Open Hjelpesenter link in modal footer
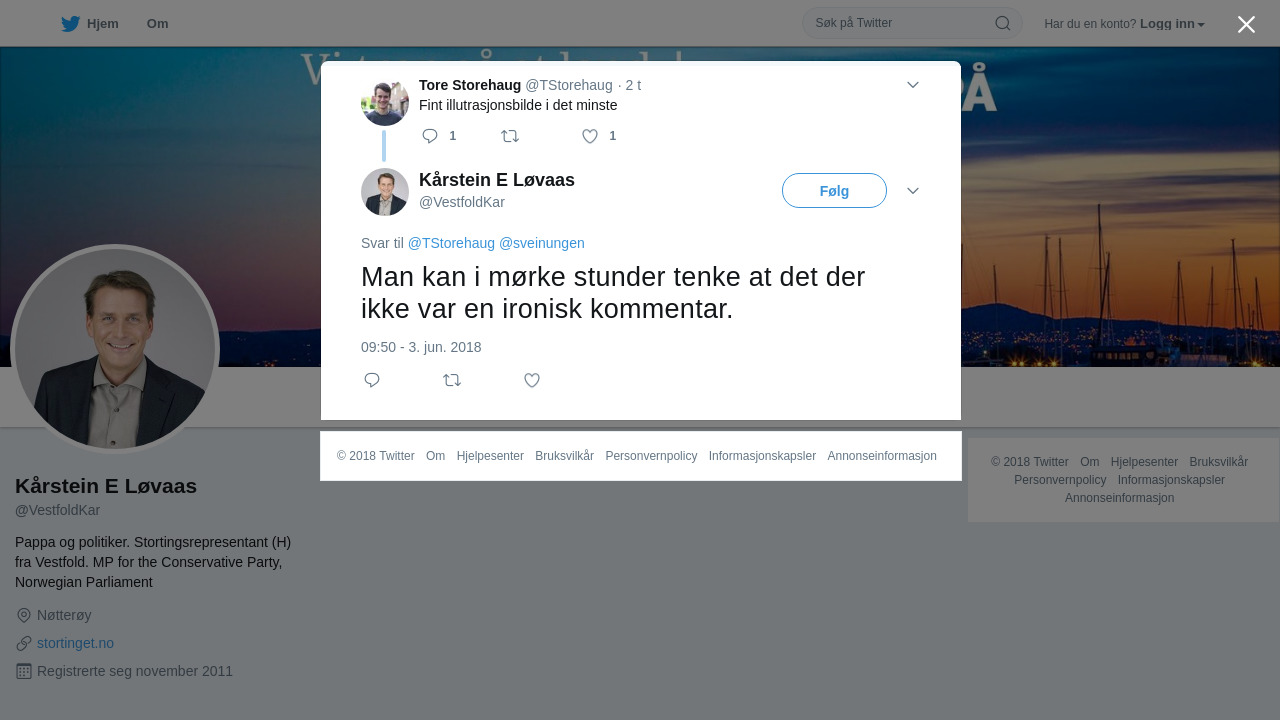 [x=490, y=456]
